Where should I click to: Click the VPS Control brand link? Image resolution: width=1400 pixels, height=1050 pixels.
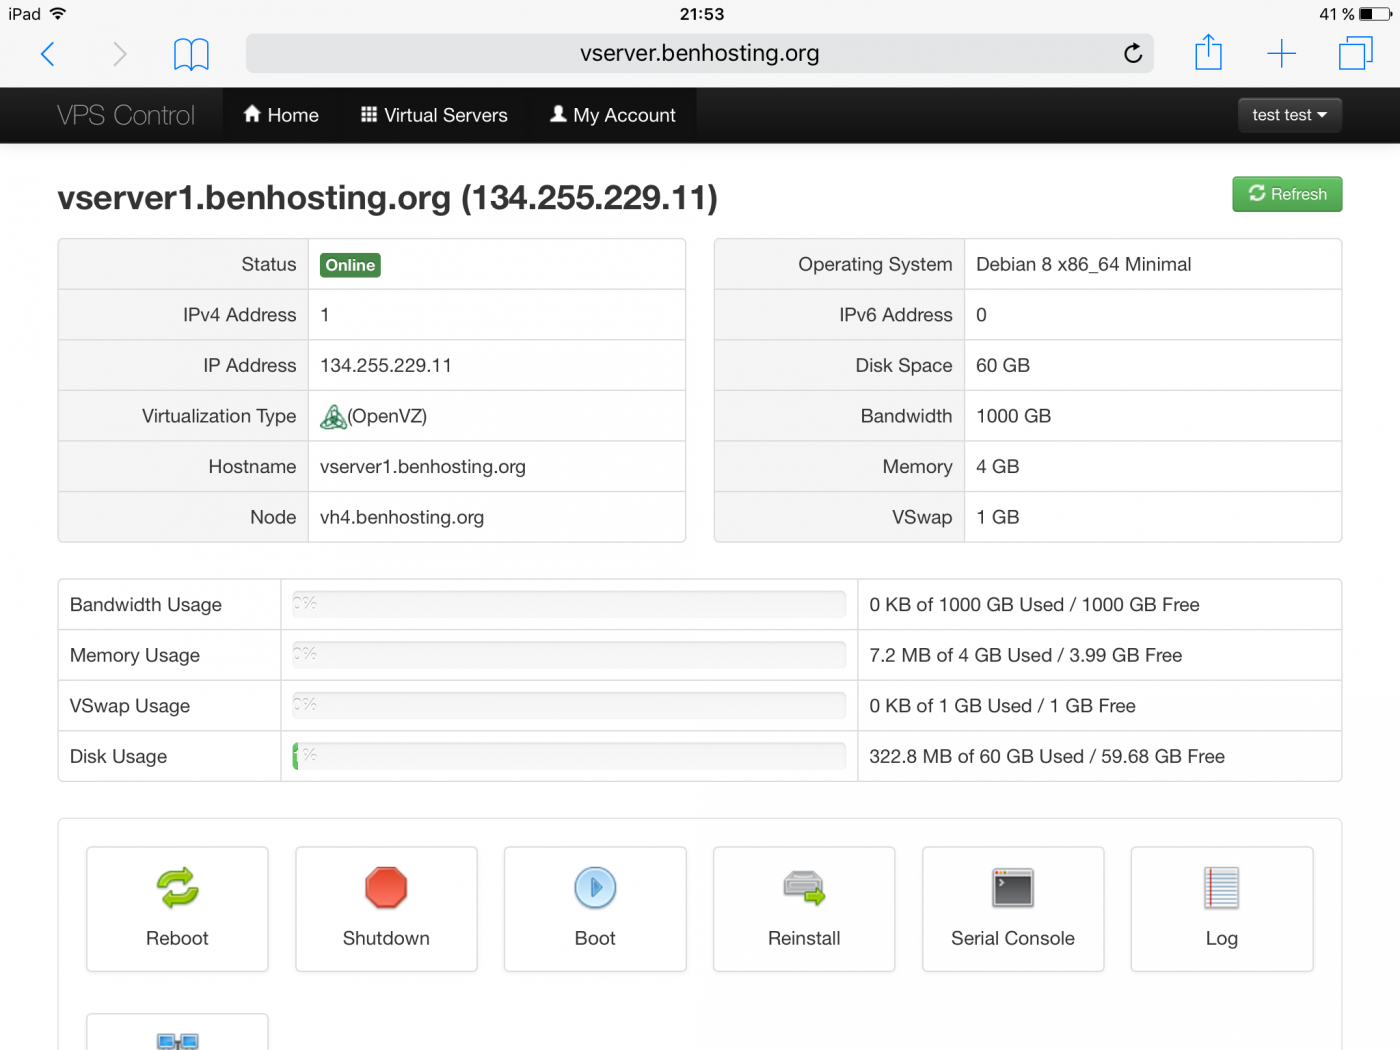[x=126, y=115]
